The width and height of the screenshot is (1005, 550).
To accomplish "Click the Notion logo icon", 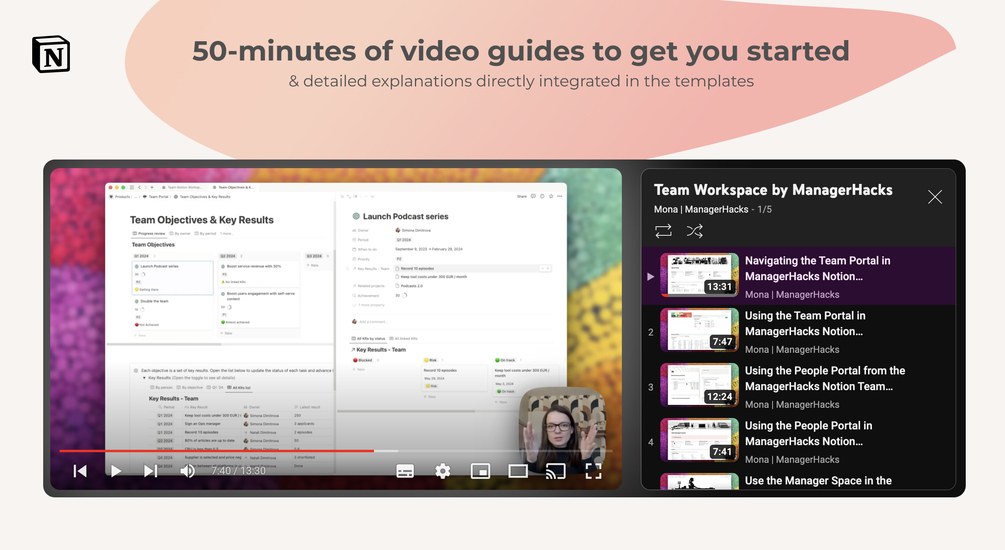I will pyautogui.click(x=51, y=54).
